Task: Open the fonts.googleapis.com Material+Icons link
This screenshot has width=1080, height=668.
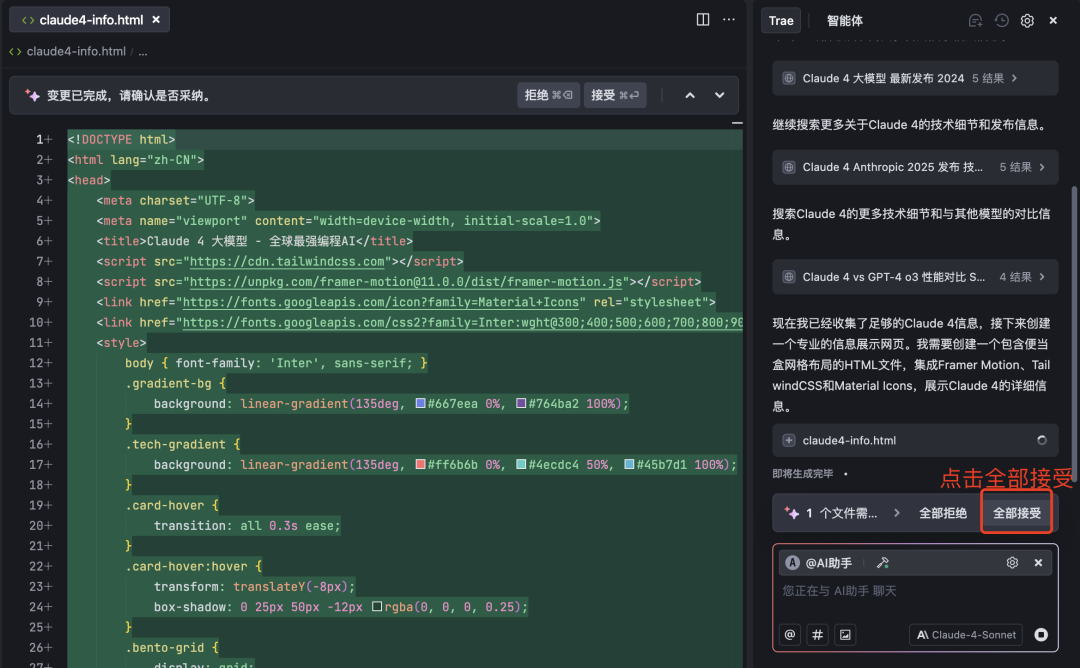Action: [380, 302]
